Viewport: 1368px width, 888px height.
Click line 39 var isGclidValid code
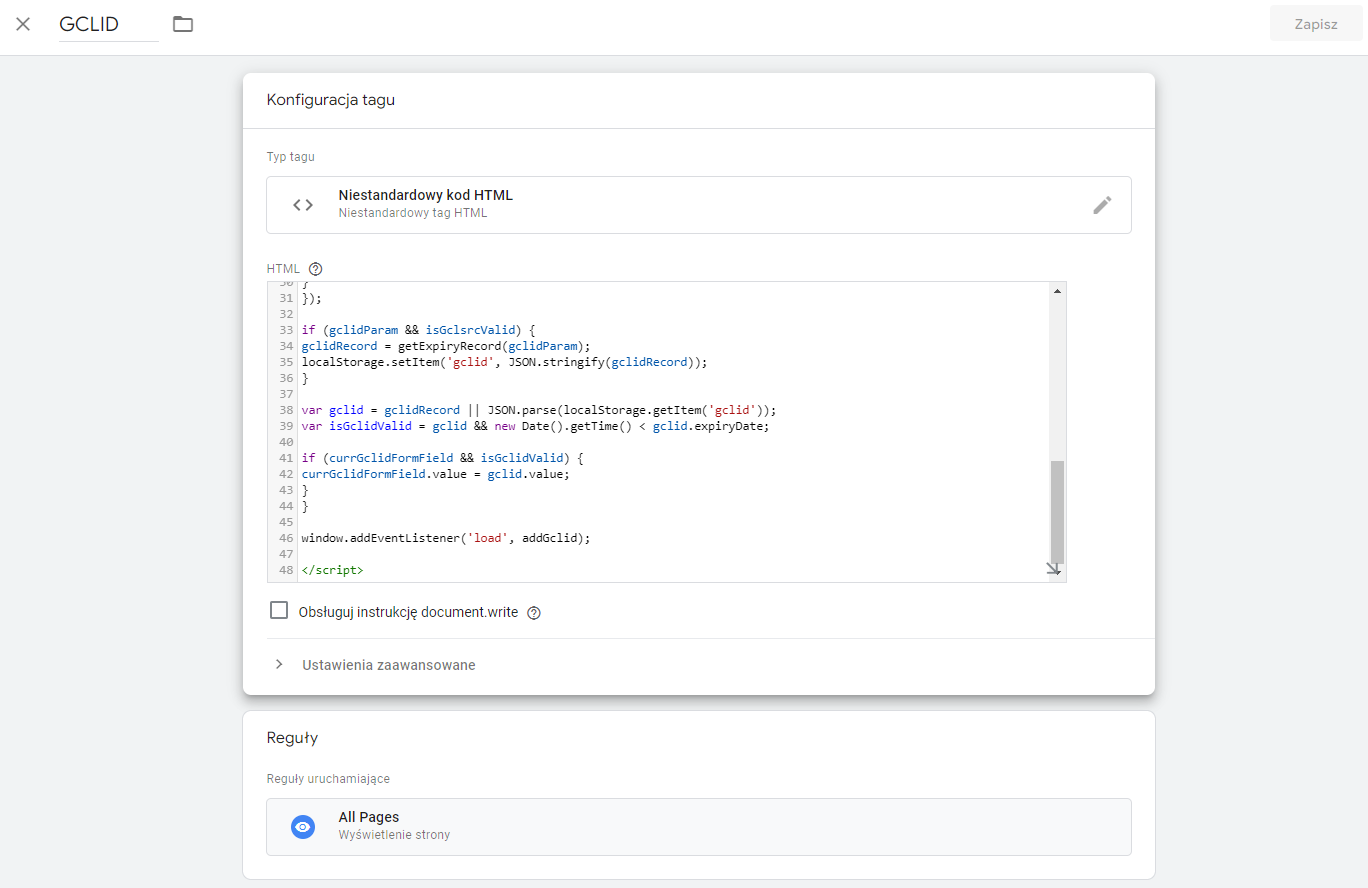click(536, 426)
